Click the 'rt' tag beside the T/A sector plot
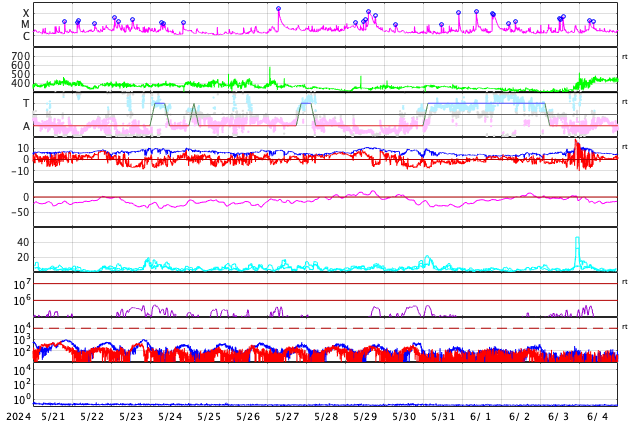 [625, 102]
